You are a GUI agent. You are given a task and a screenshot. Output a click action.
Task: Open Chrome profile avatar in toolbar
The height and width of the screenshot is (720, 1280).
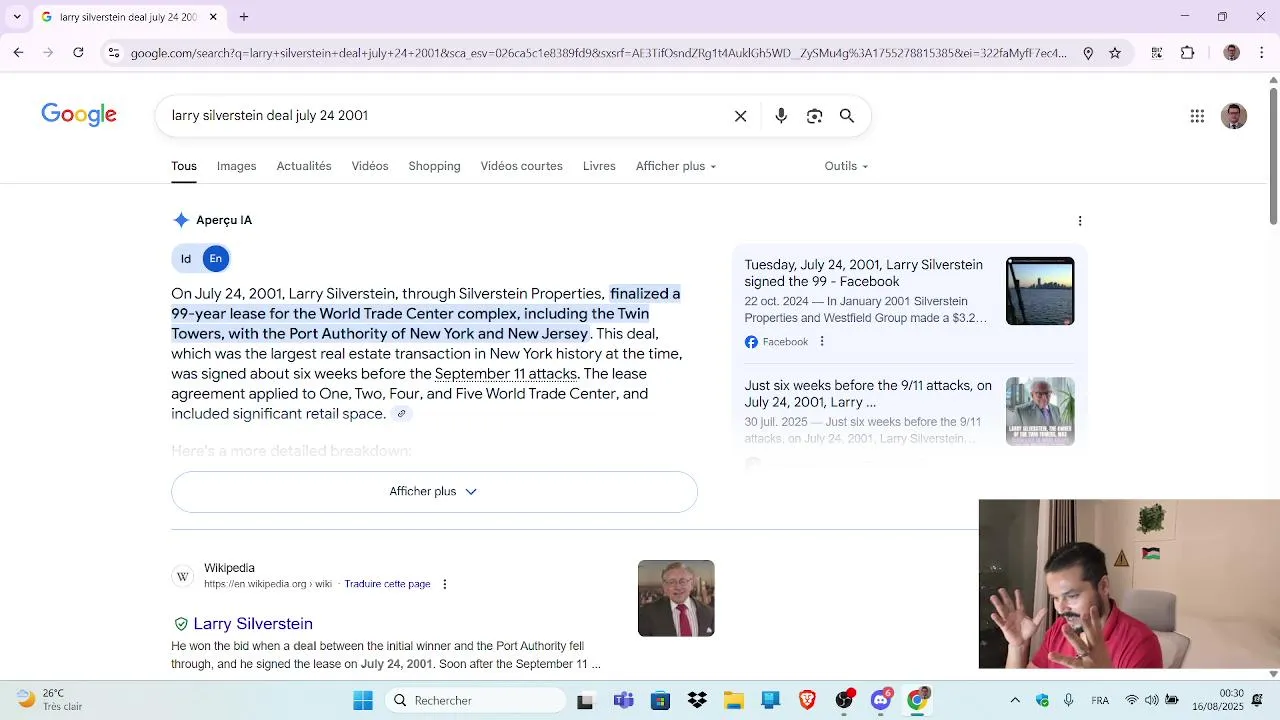point(1232,53)
